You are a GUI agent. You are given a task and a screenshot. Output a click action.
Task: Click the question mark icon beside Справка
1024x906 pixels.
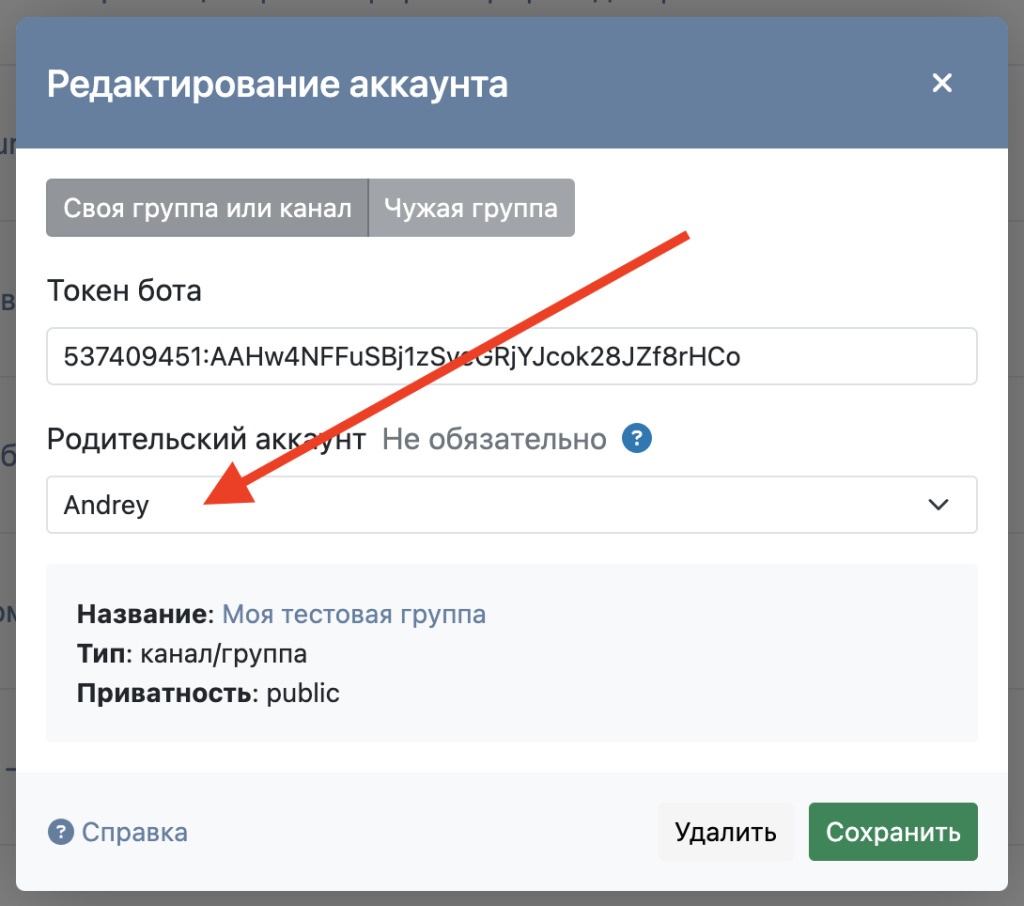(x=61, y=832)
